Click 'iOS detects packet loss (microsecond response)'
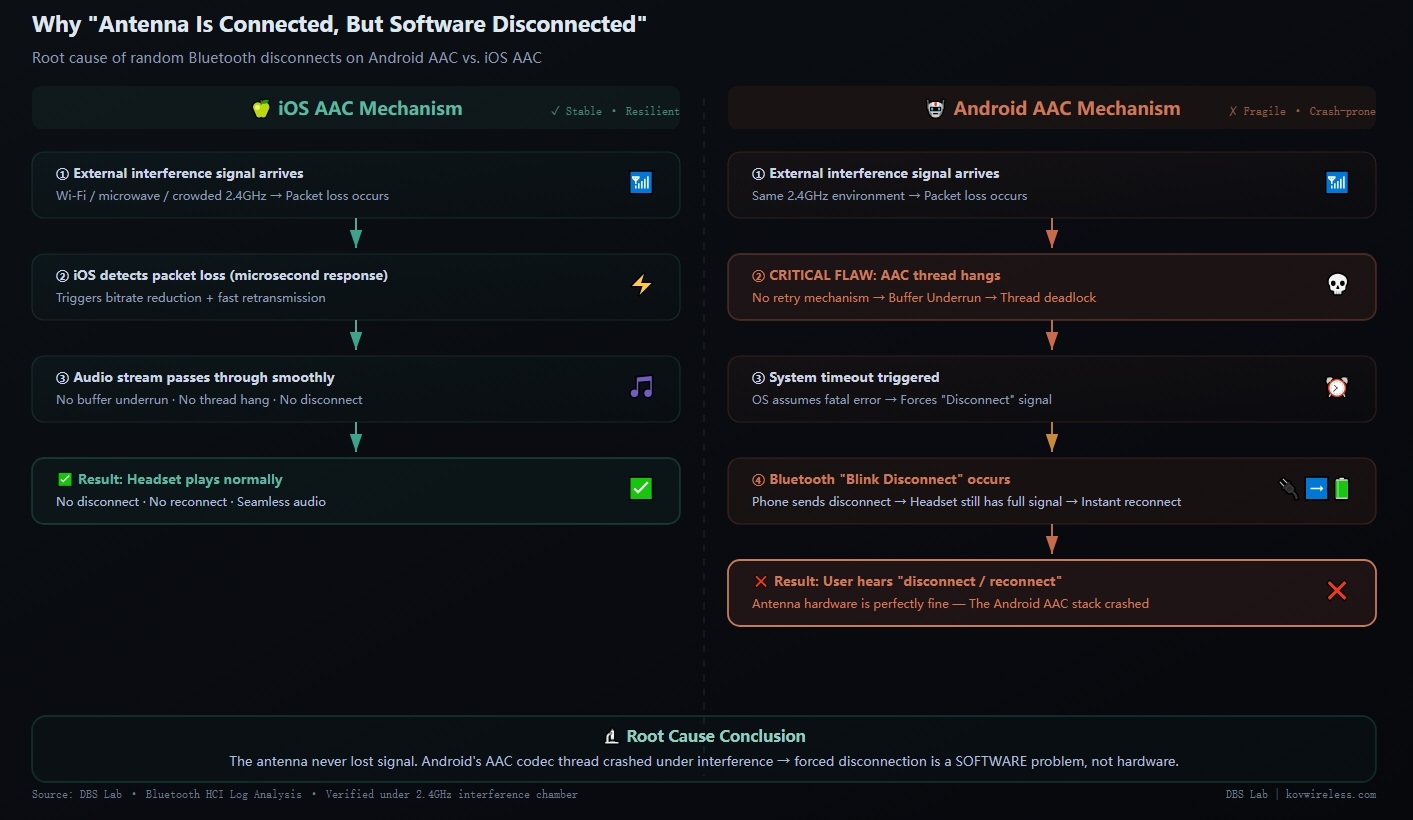This screenshot has height=820, width=1413. click(x=222, y=275)
